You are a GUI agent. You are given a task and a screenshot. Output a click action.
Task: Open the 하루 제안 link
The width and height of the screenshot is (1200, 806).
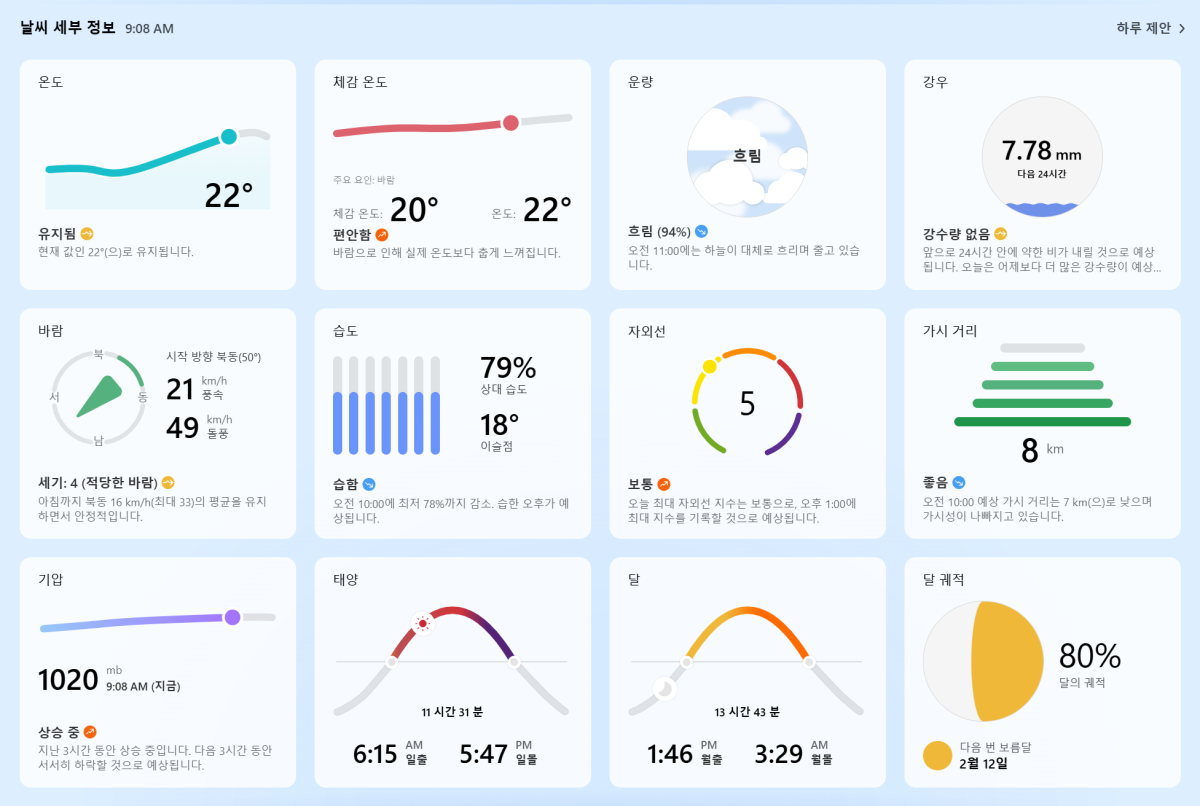coord(1143,28)
